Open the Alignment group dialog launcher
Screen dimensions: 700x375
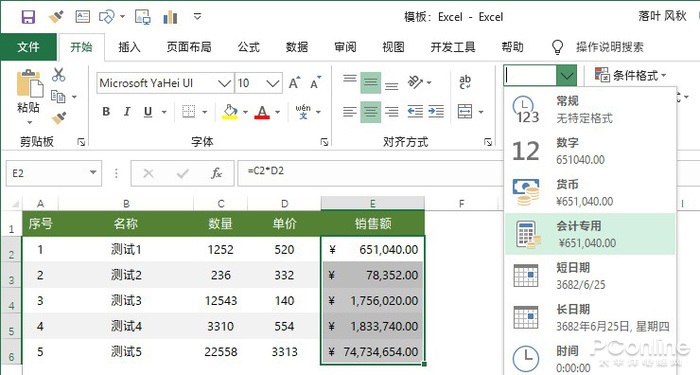coord(488,142)
